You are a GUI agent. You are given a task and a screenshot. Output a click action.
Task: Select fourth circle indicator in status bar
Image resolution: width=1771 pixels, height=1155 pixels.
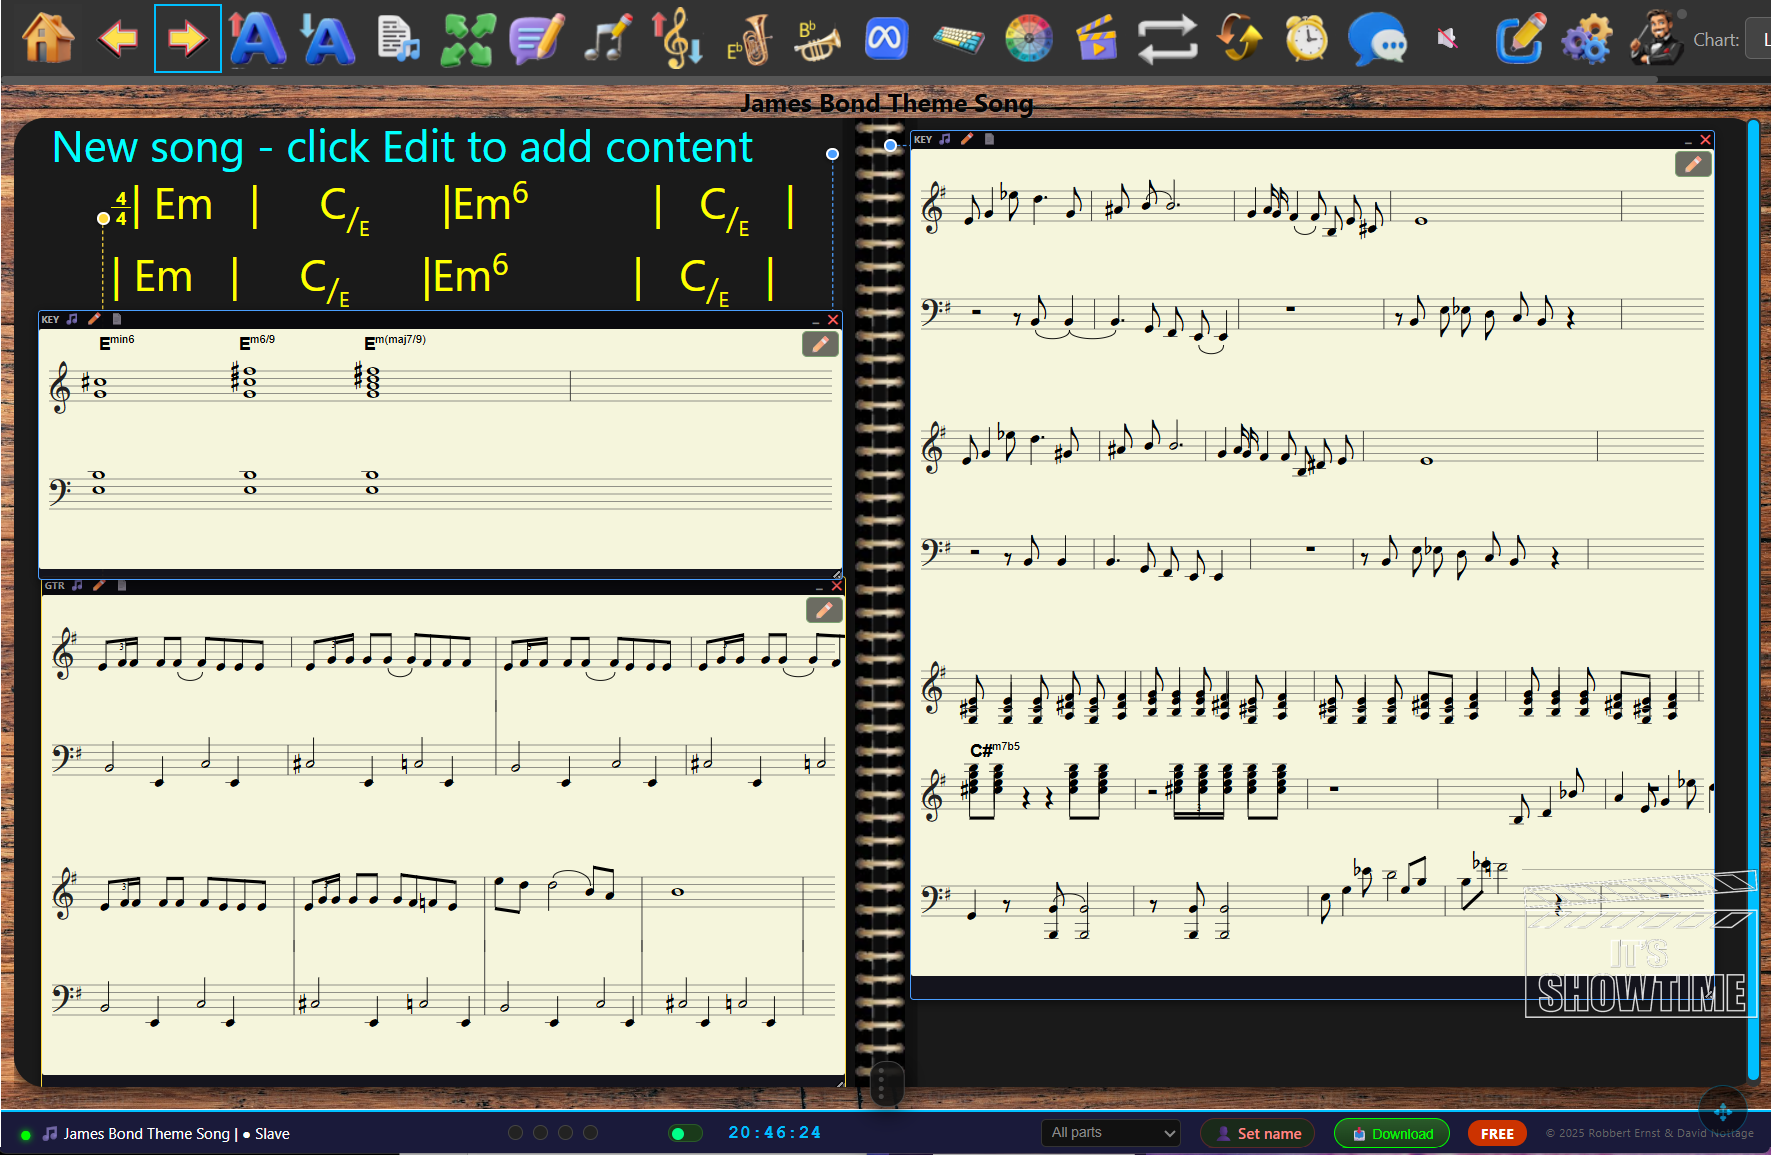click(591, 1132)
